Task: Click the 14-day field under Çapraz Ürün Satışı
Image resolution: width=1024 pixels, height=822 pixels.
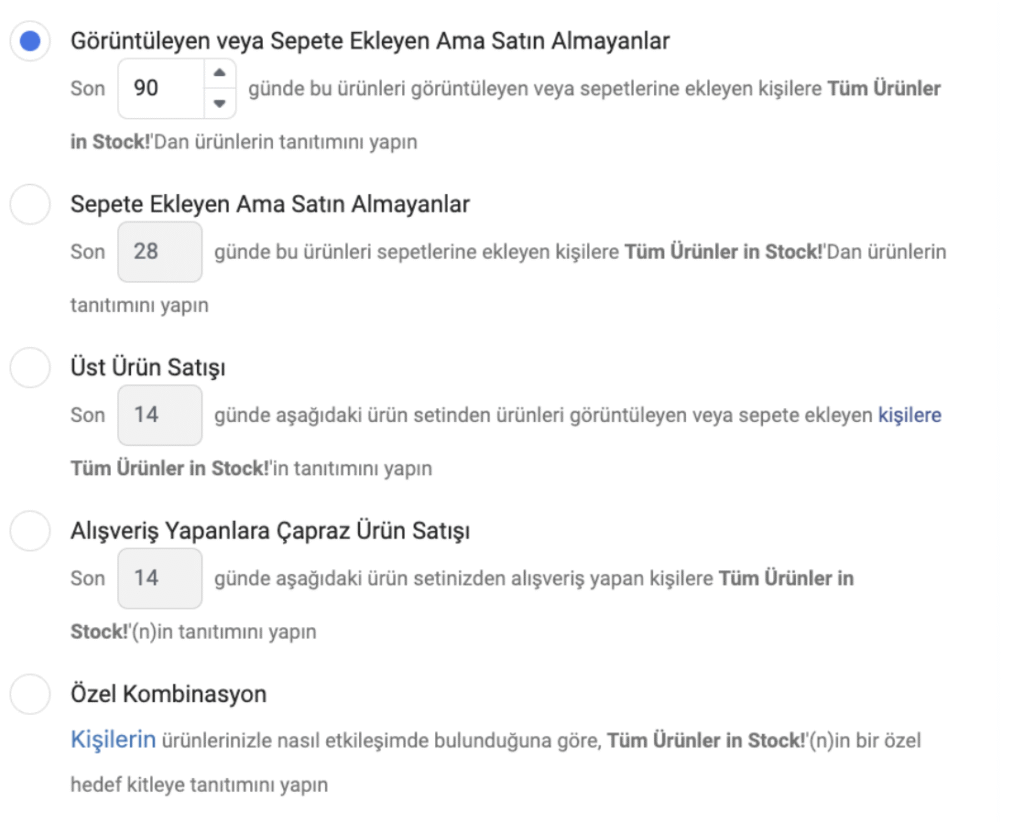Action: click(160, 578)
